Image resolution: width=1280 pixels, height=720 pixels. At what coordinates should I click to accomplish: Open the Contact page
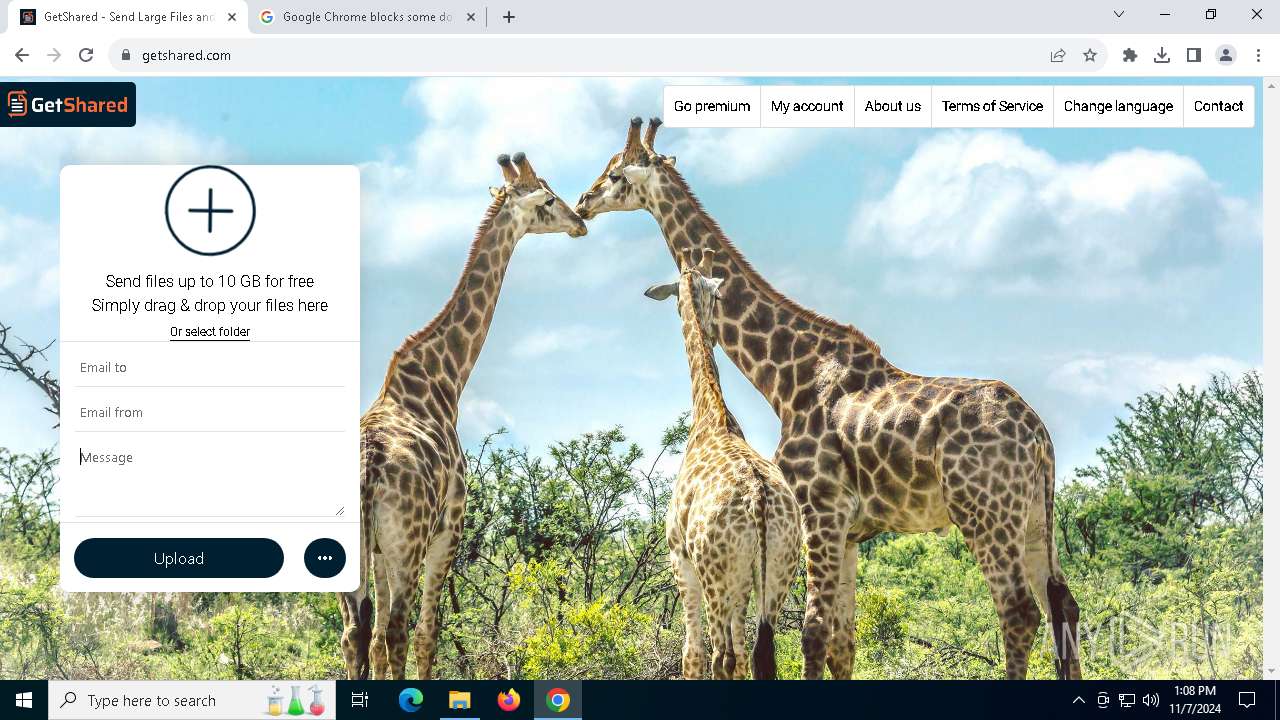tap(1218, 106)
